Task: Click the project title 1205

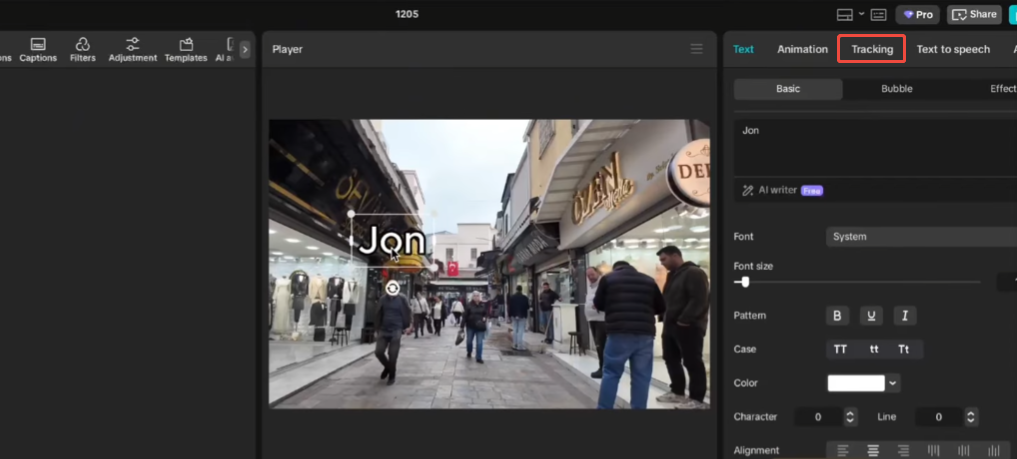Action: (407, 14)
